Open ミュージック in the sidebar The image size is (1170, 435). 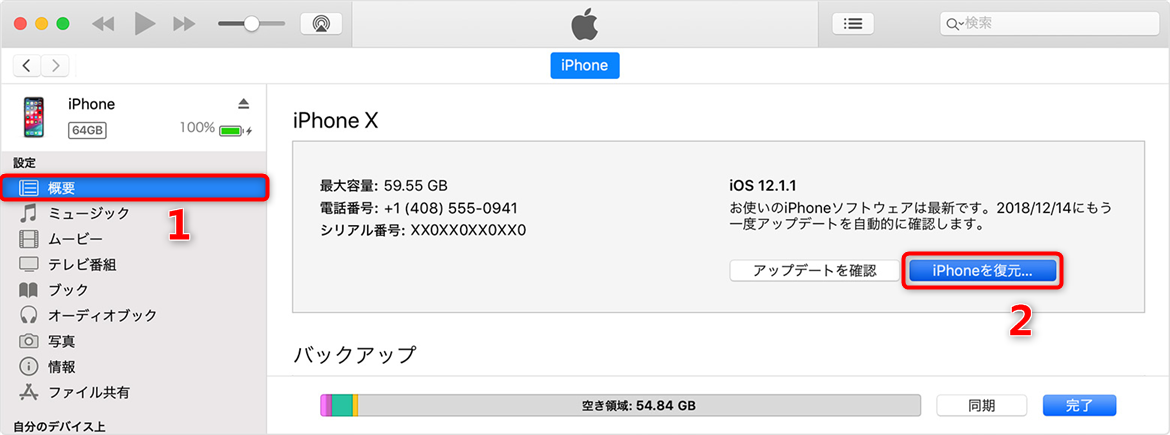click(x=88, y=213)
